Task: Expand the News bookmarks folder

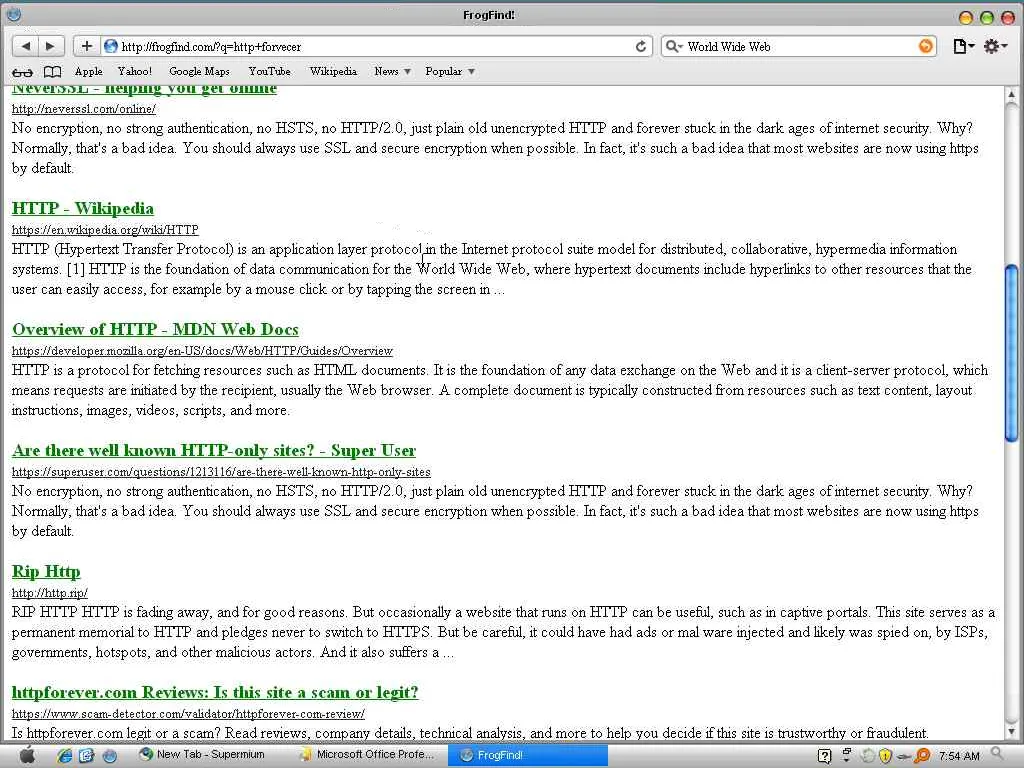Action: click(x=392, y=71)
